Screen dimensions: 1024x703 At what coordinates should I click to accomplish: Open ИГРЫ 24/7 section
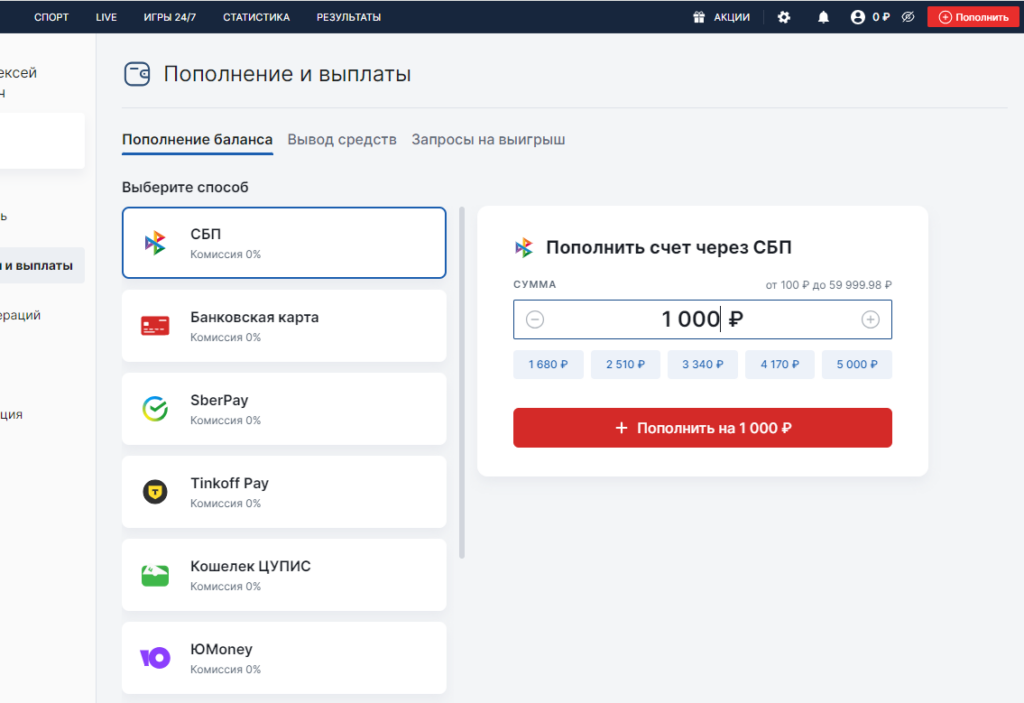[170, 17]
